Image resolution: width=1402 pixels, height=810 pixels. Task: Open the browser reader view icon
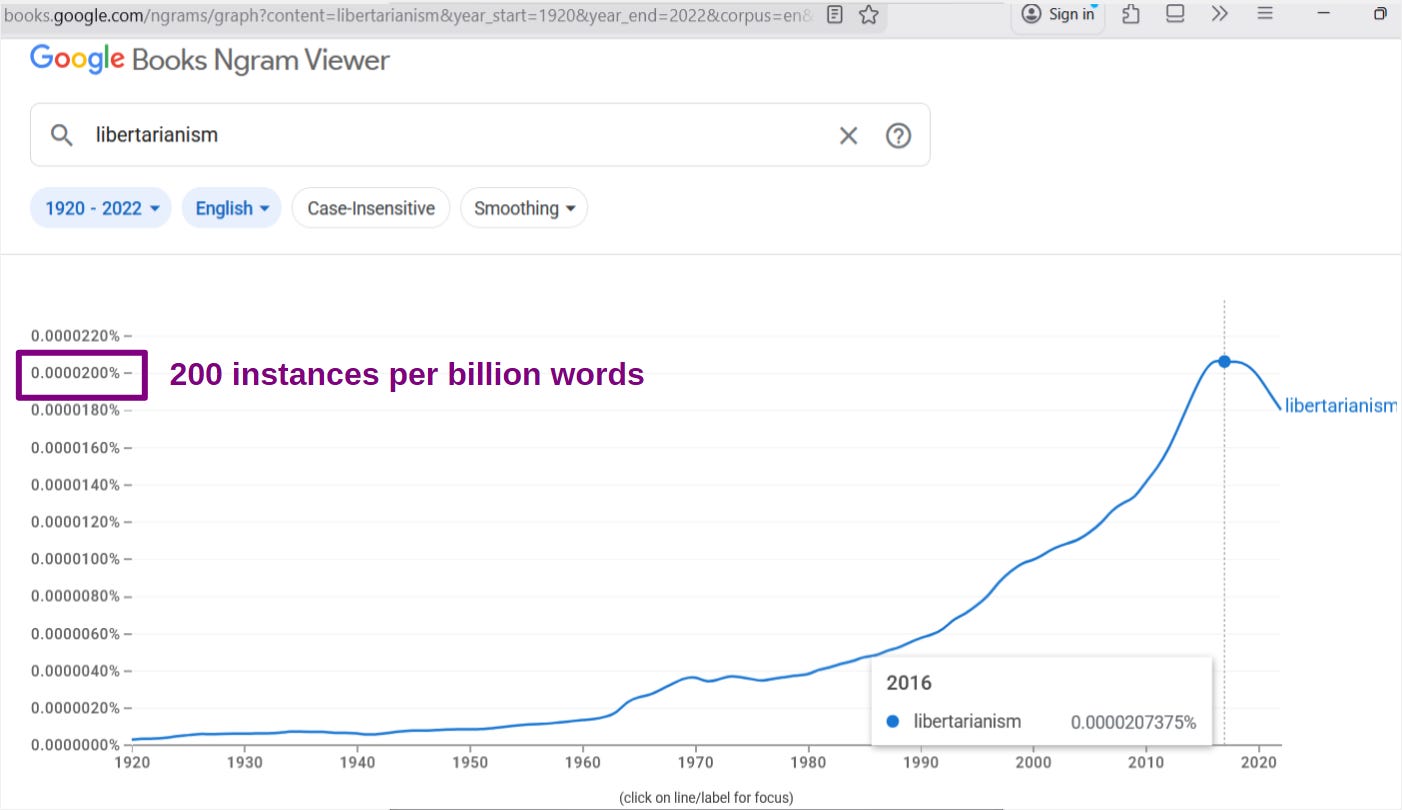pos(835,15)
